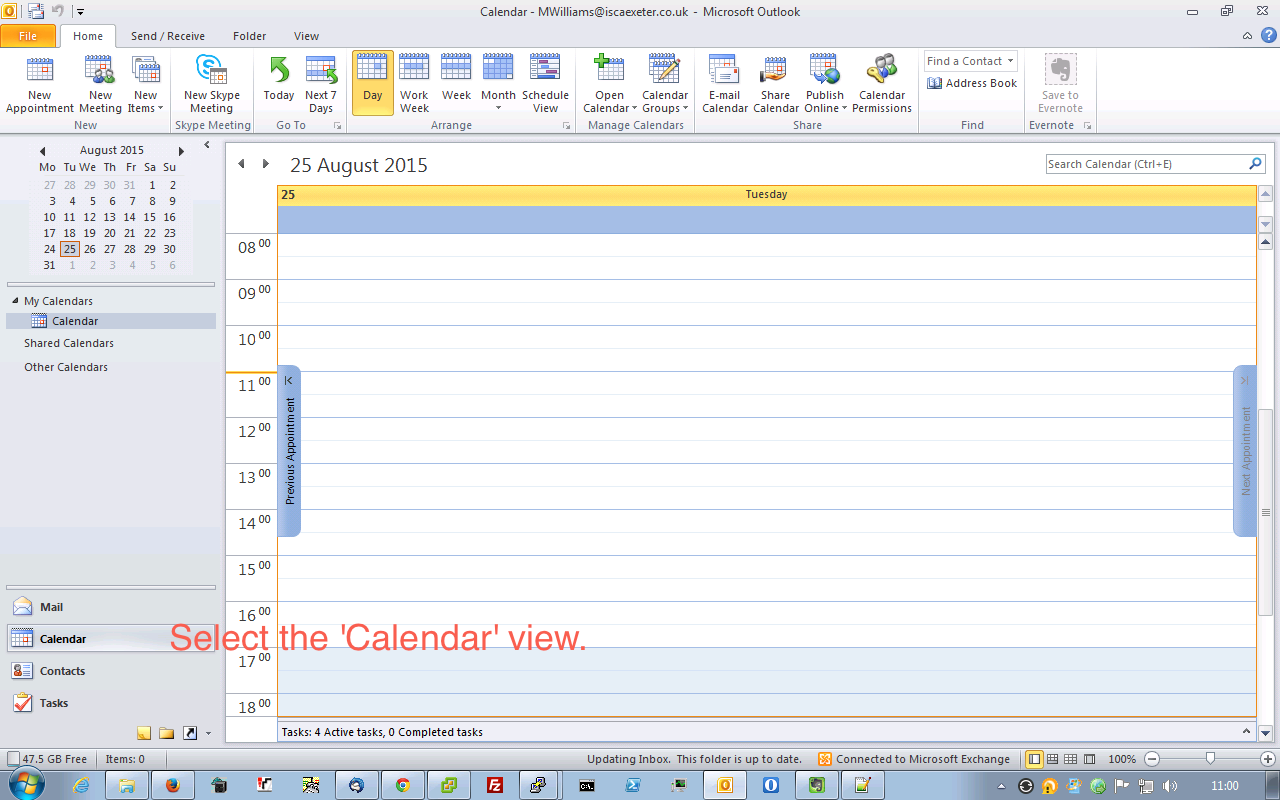Click Save to Evernote
This screenshot has height=800, width=1280.
pyautogui.click(x=1060, y=84)
